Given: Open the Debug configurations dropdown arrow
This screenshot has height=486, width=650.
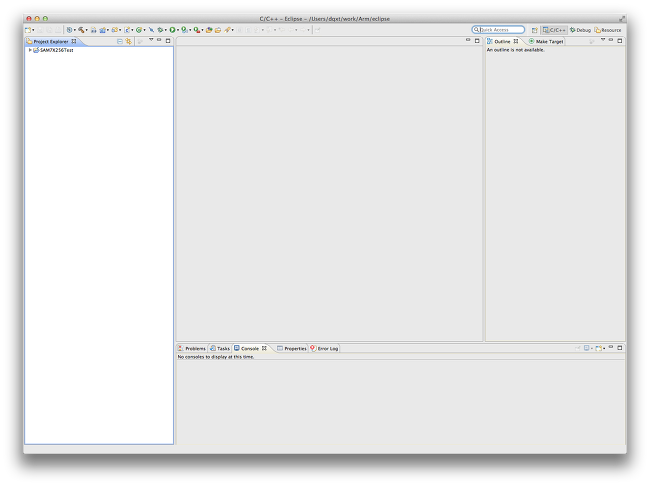Looking at the screenshot, I should coord(165,30).
